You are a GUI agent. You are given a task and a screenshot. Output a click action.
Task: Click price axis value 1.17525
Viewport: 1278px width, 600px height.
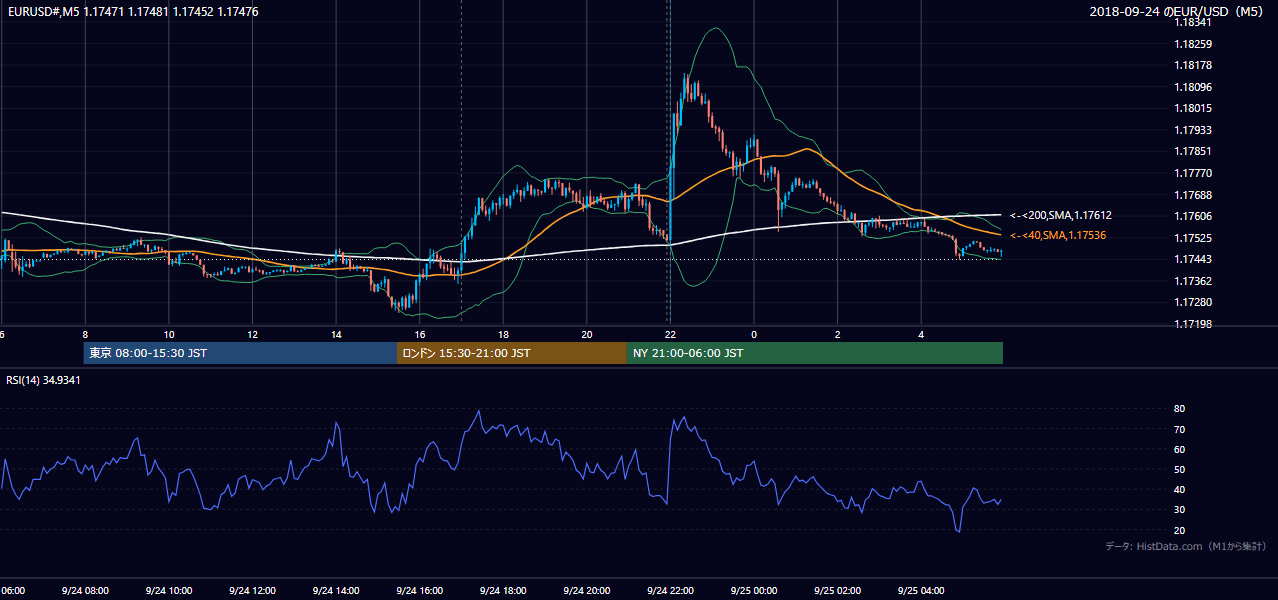coord(1193,238)
